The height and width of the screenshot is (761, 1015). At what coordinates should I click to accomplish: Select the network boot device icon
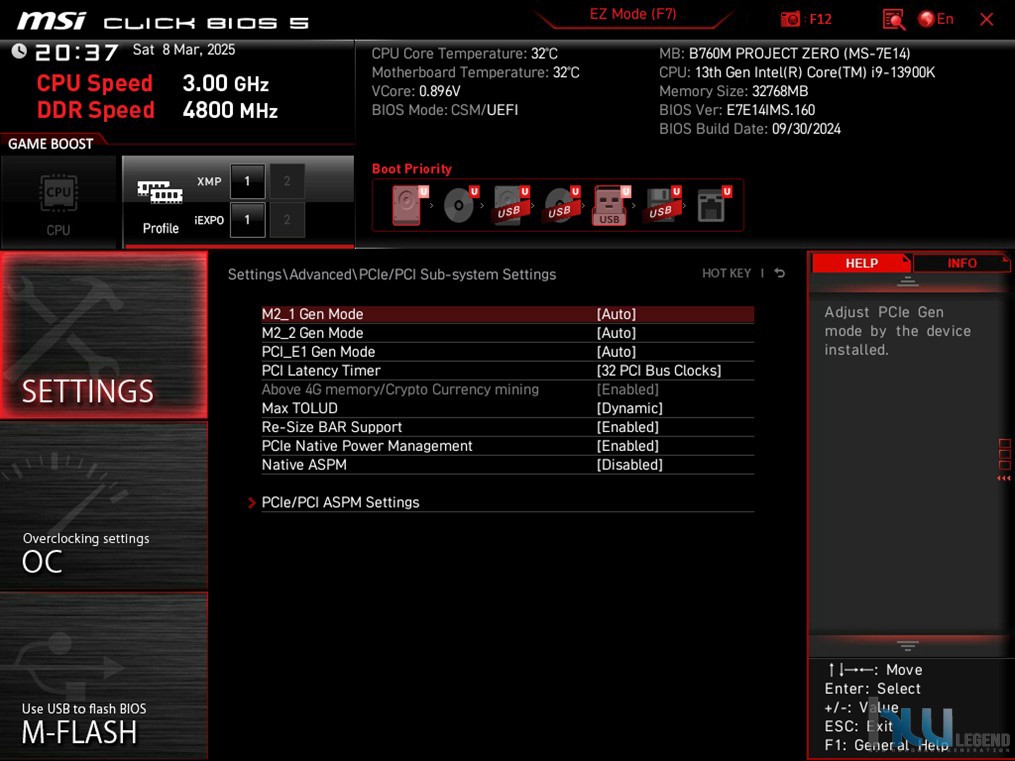coord(713,205)
